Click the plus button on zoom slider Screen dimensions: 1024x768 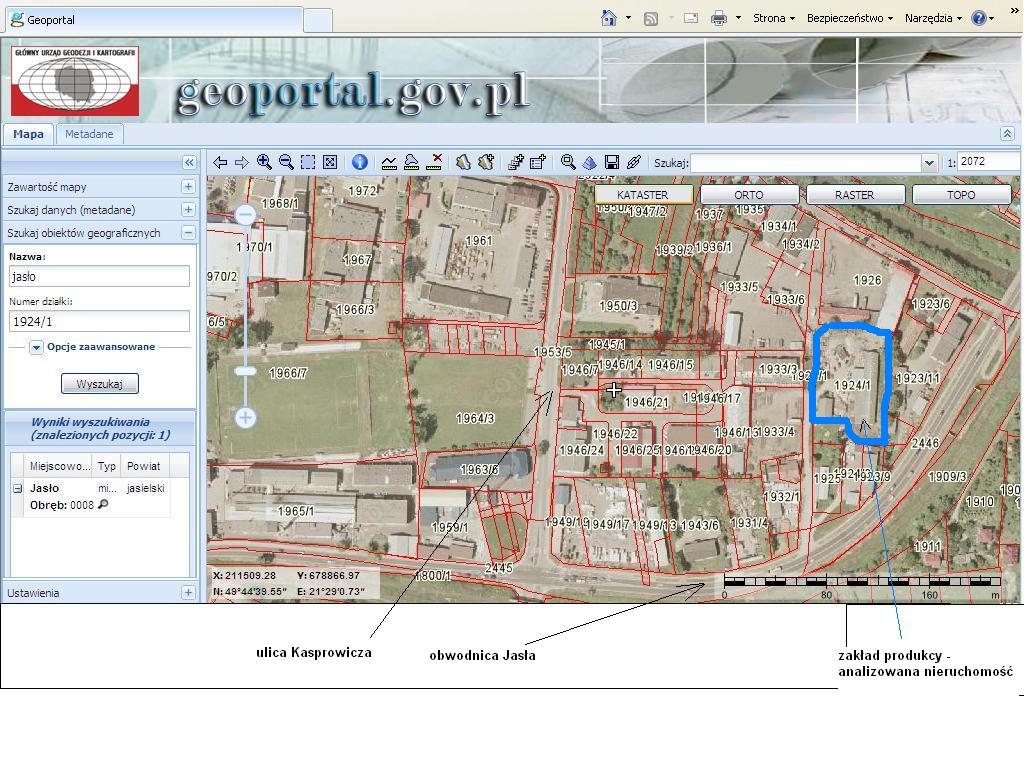[x=246, y=417]
